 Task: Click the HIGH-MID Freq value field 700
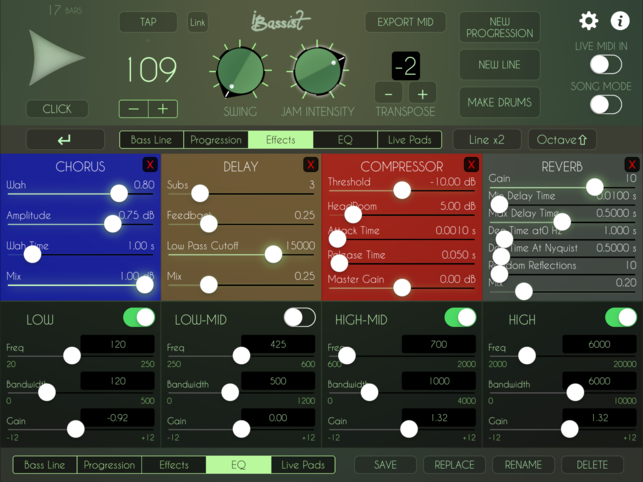coord(439,344)
